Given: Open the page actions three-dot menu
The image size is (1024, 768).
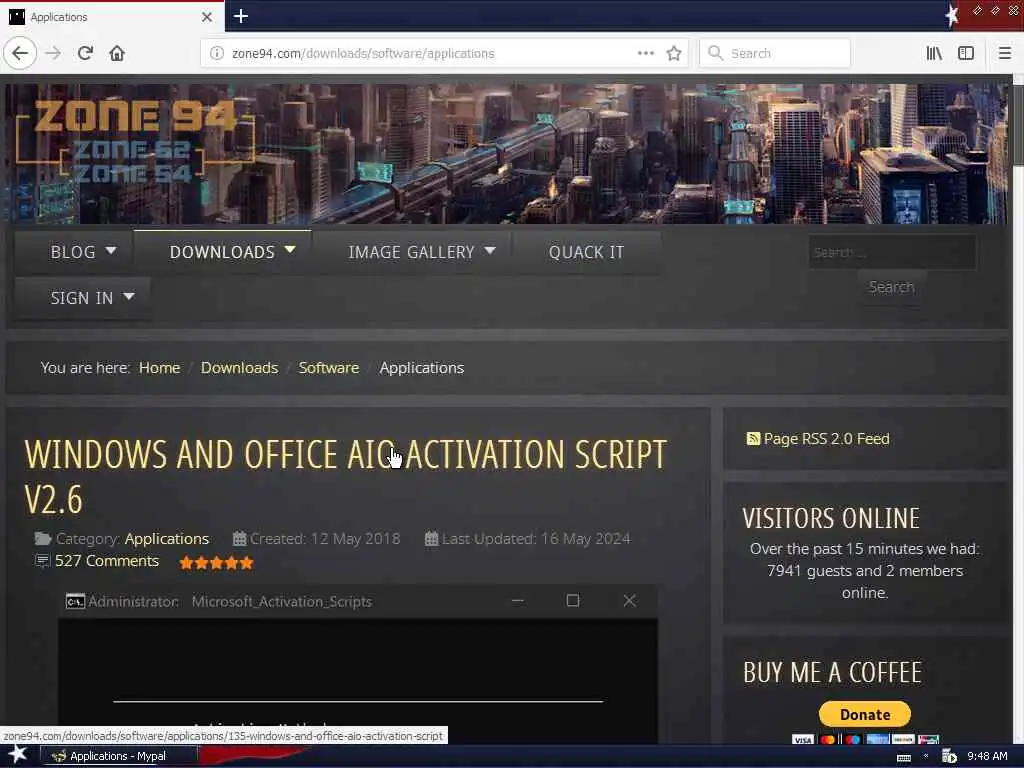Looking at the screenshot, I should click(645, 53).
